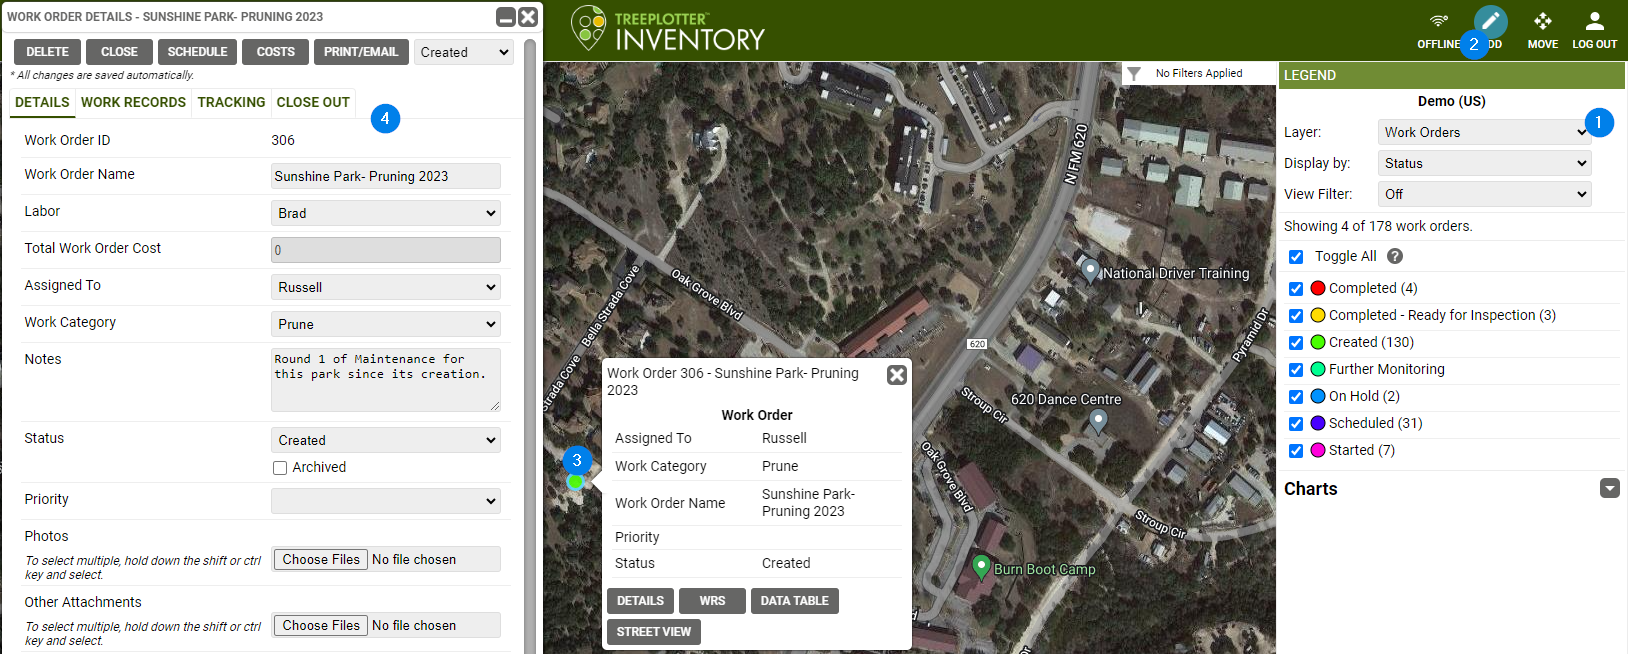
Task: Click the Log Out user icon
Action: pos(1594,22)
